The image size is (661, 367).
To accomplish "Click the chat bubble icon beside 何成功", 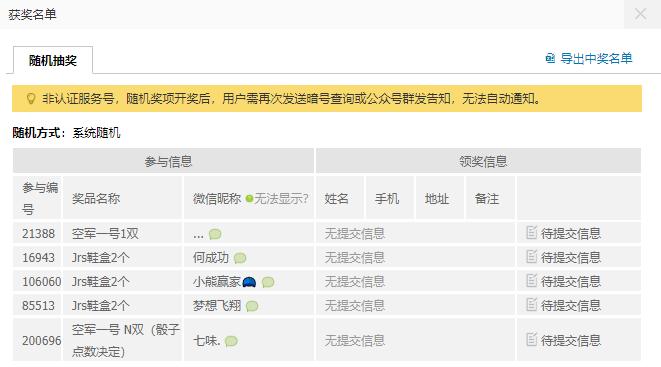I will pos(240,258).
